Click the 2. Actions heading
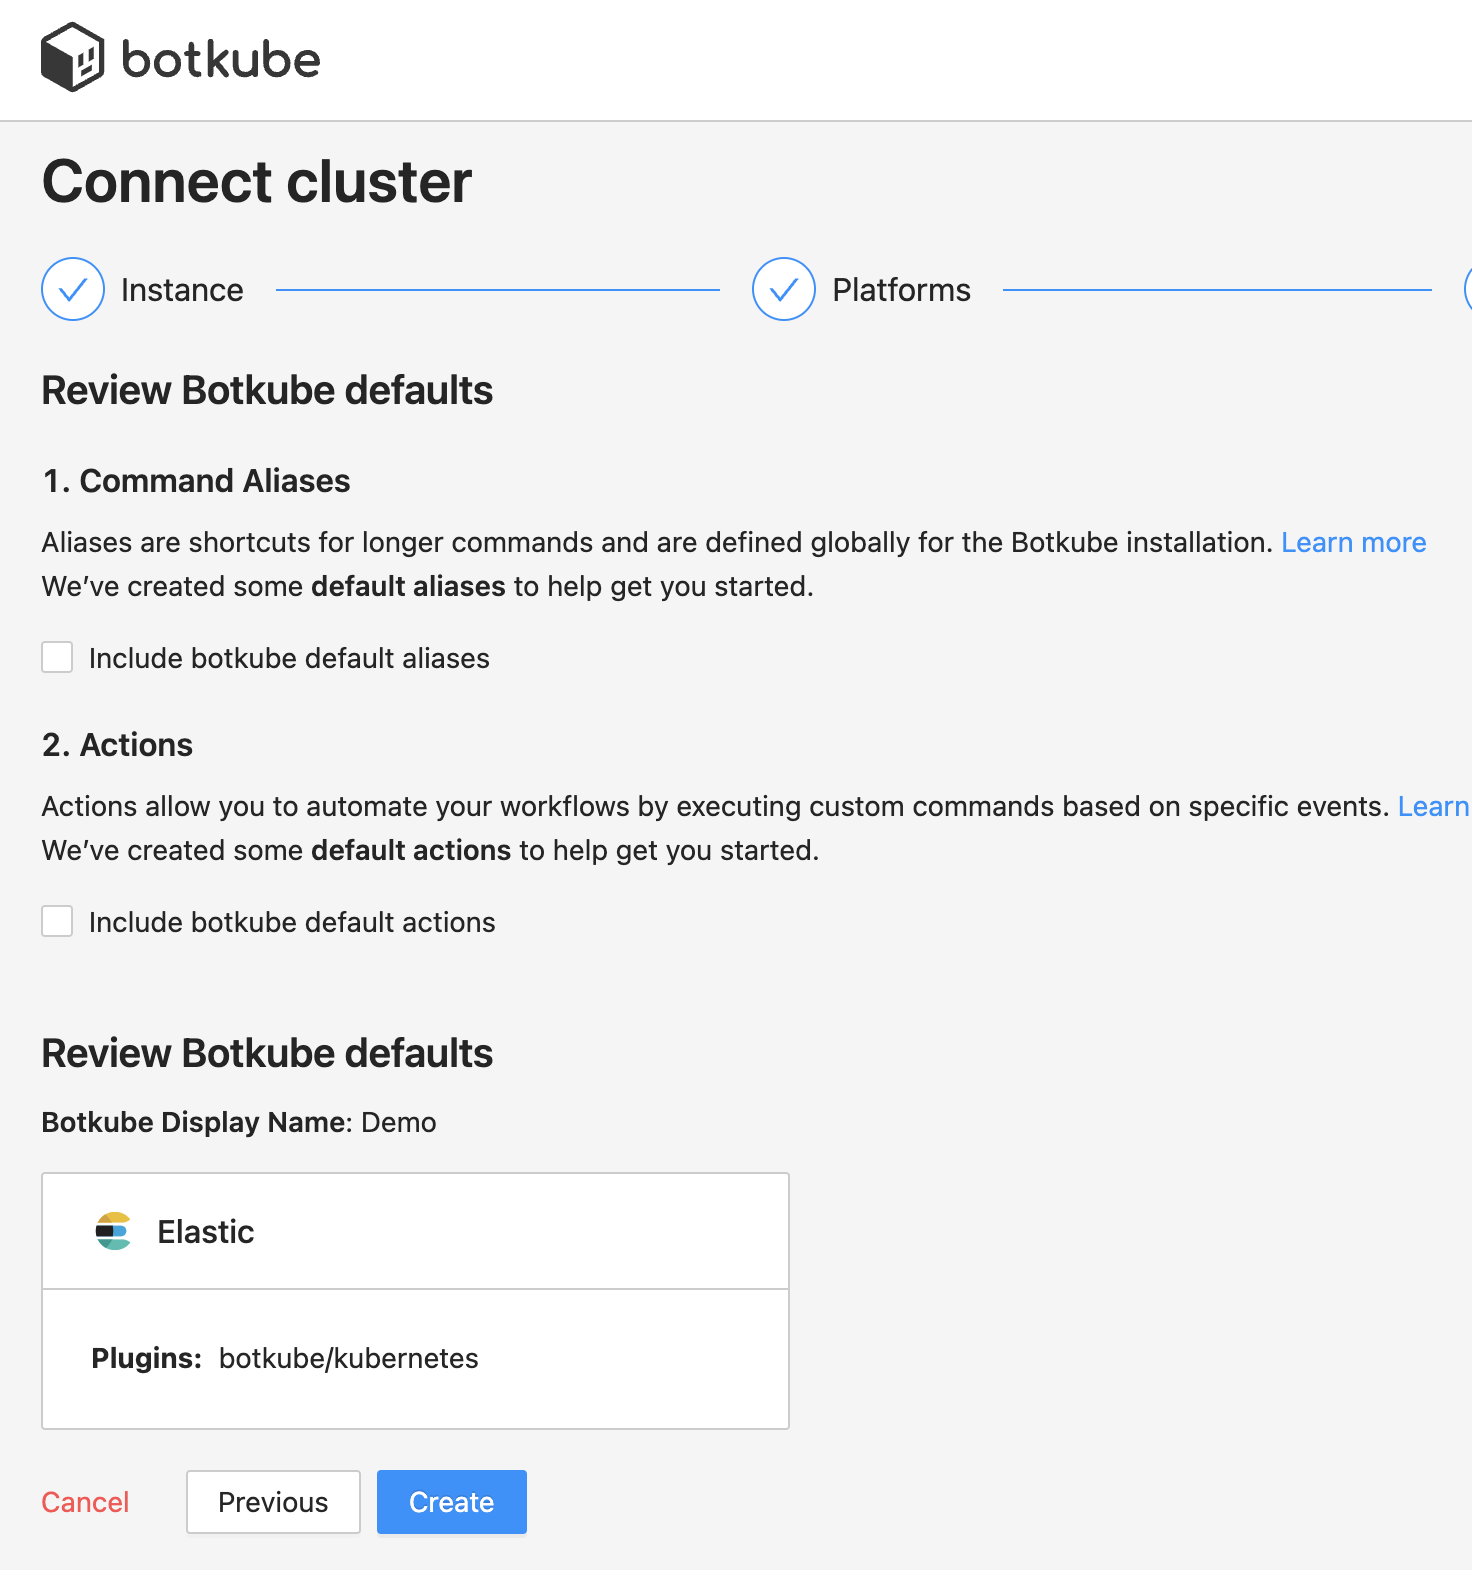The image size is (1472, 1570). pyautogui.click(x=117, y=745)
